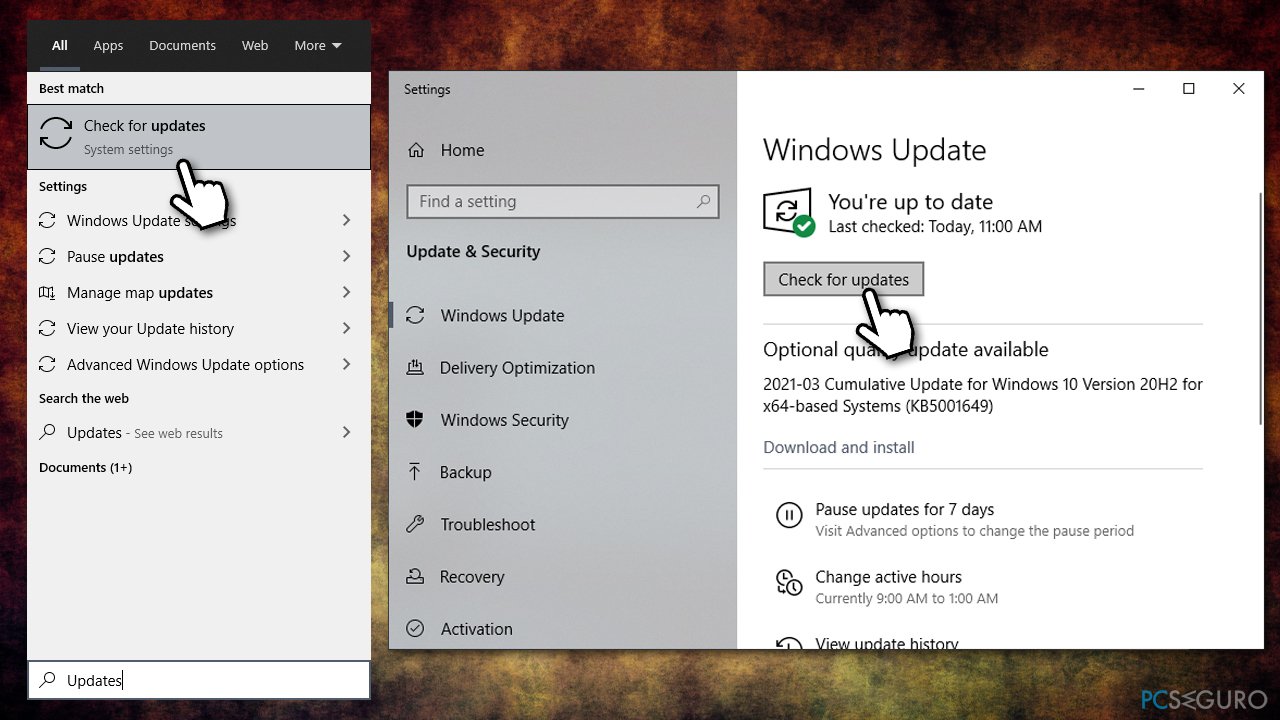Expand Advanced Windows Update options arrow
This screenshot has width=1280, height=720.
(346, 365)
